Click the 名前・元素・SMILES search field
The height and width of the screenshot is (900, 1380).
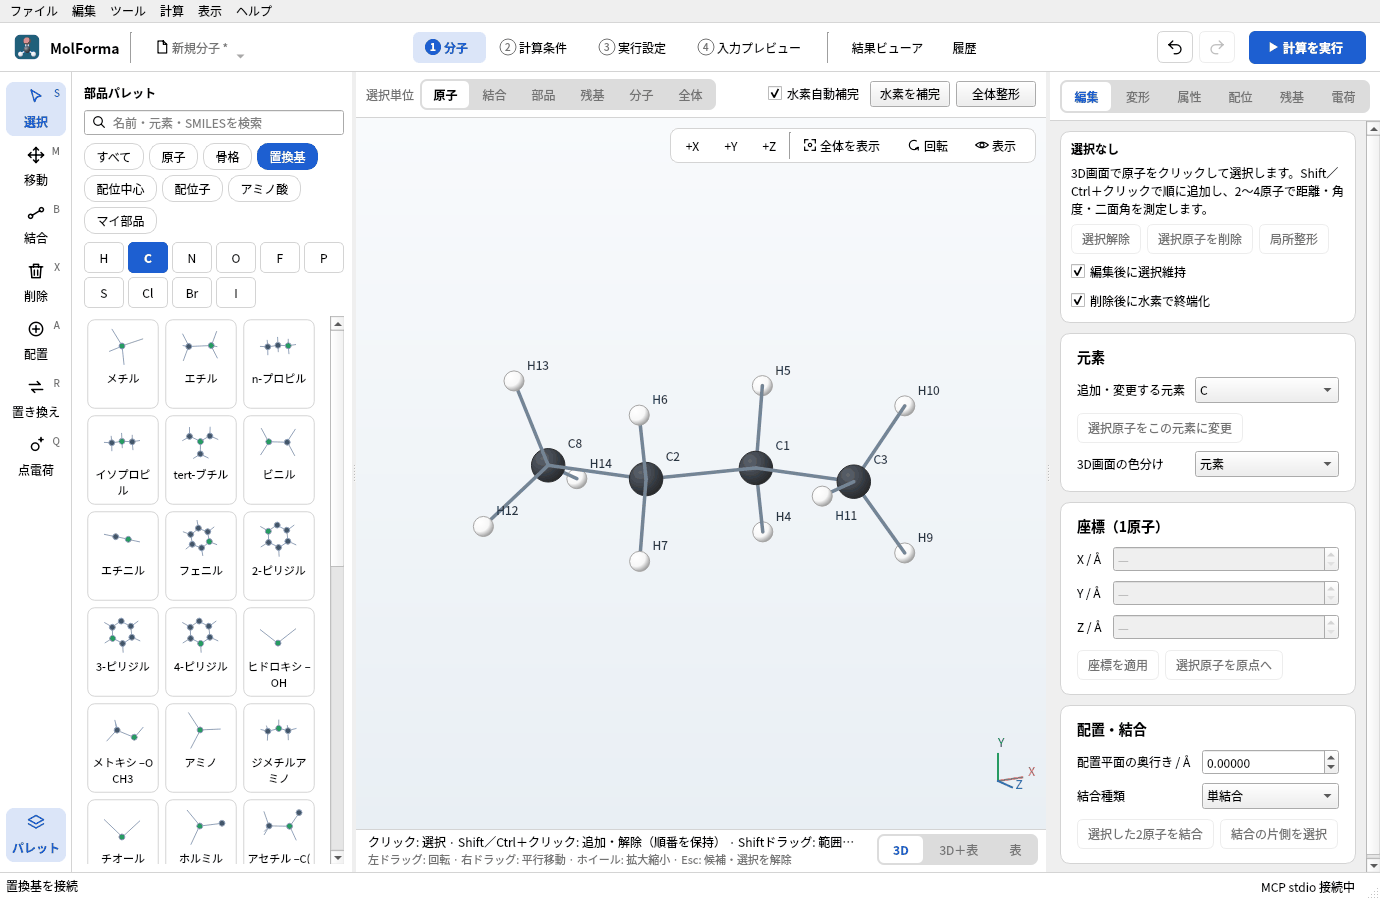214,123
